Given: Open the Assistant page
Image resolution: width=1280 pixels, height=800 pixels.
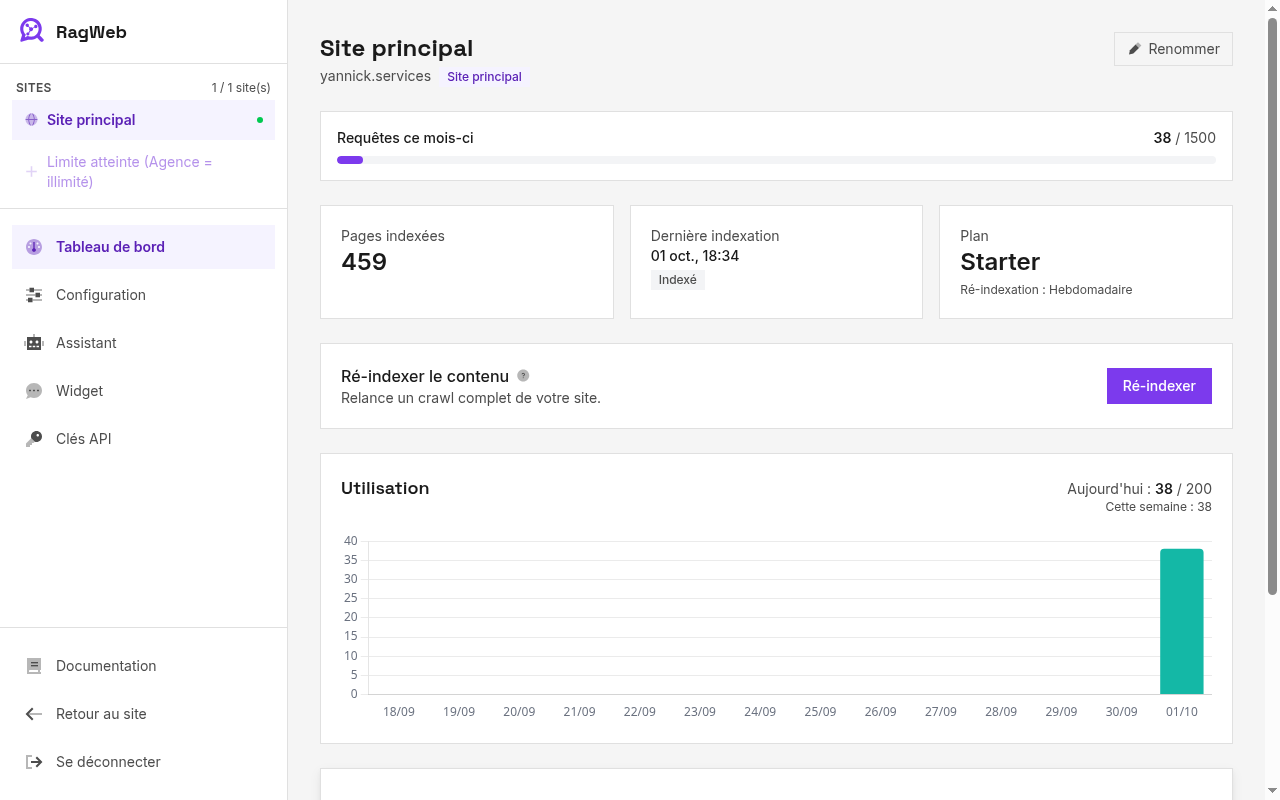Looking at the screenshot, I should pos(143,343).
